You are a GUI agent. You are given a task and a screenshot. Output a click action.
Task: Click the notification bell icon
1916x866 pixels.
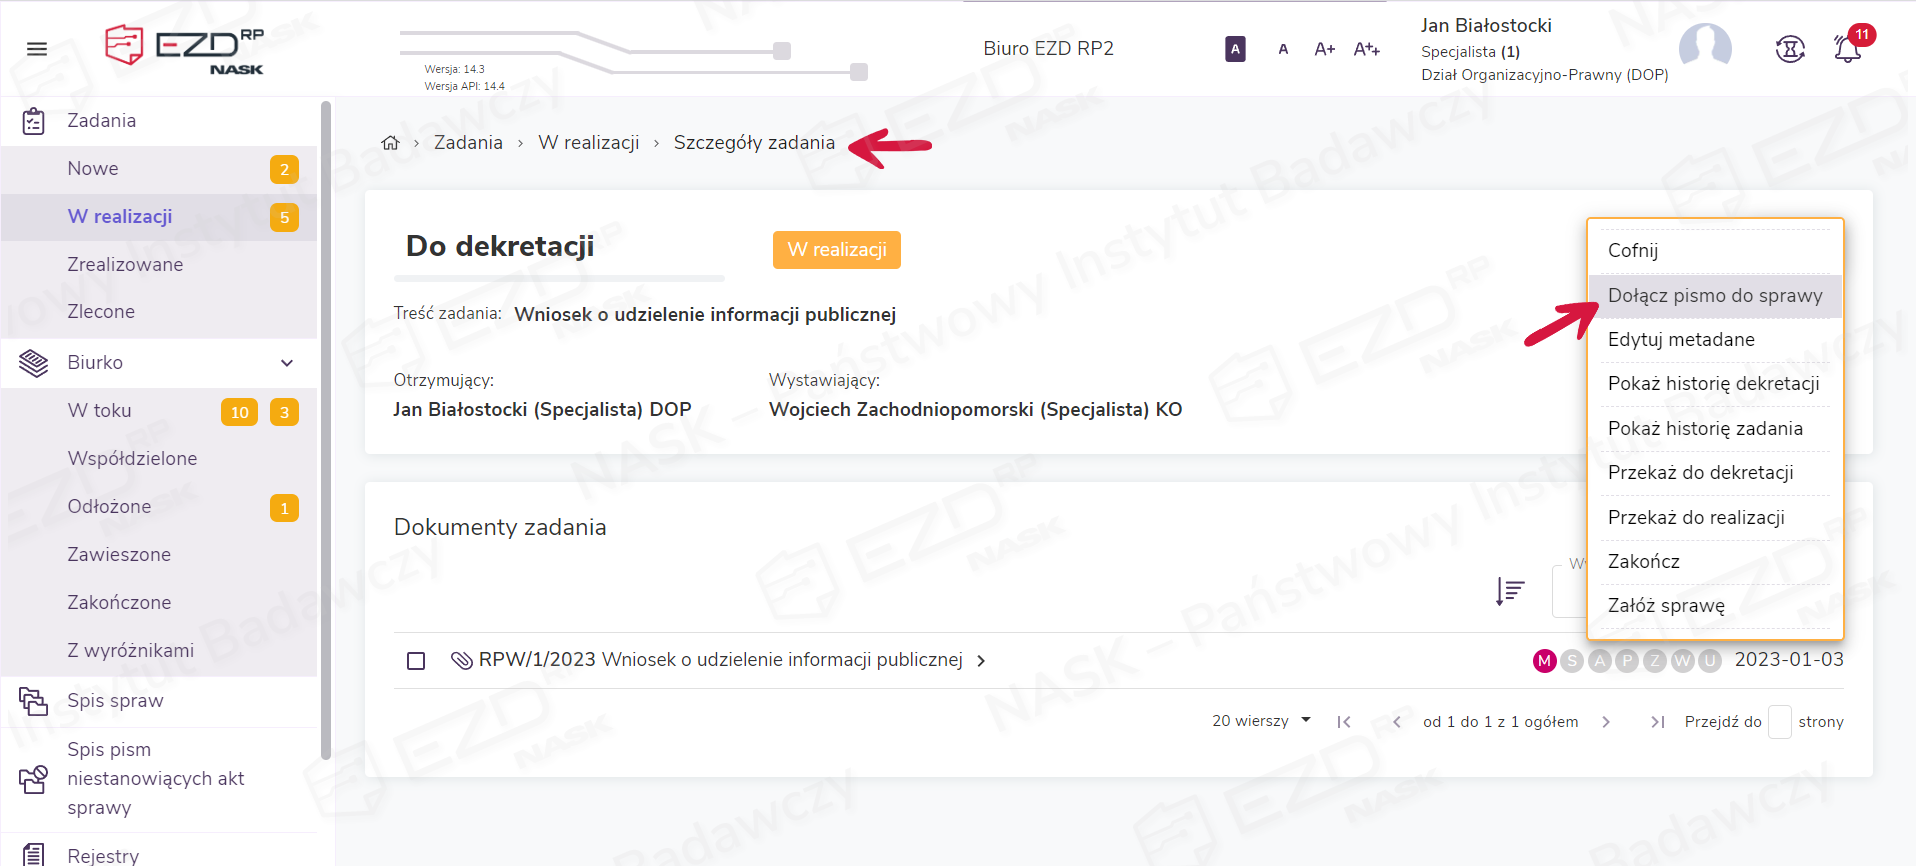(x=1847, y=49)
